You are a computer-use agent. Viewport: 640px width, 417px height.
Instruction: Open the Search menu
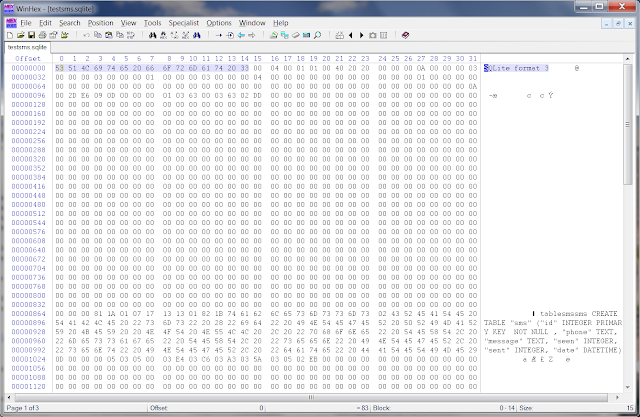pyautogui.click(x=70, y=23)
